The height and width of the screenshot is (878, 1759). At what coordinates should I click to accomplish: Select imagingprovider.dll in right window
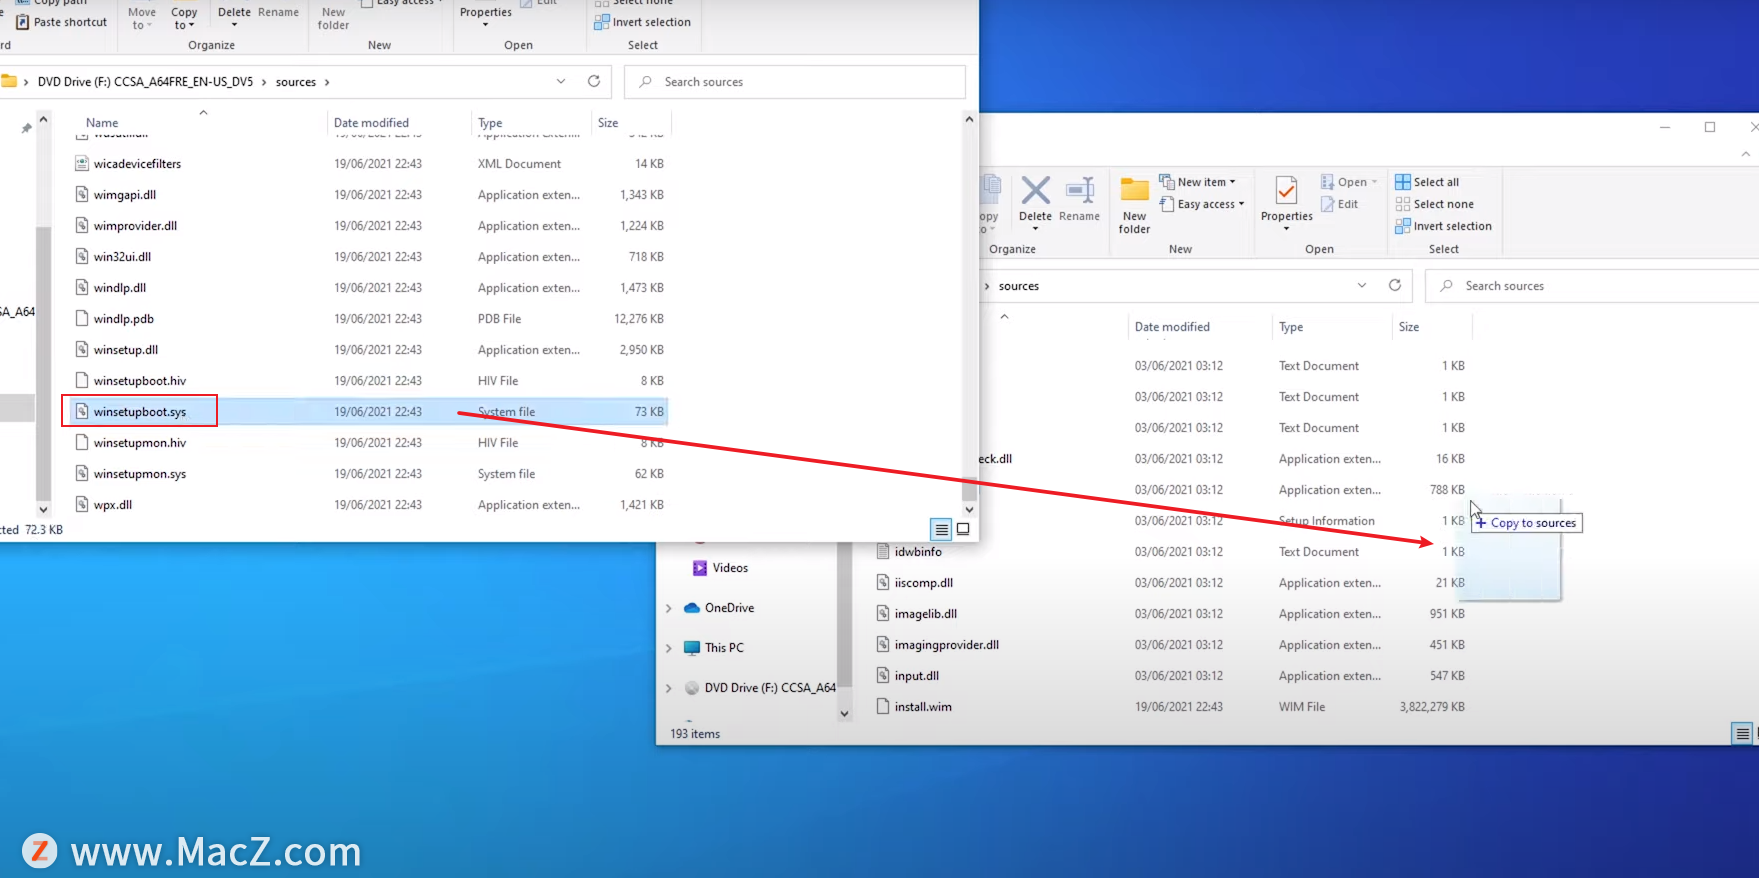click(937, 645)
